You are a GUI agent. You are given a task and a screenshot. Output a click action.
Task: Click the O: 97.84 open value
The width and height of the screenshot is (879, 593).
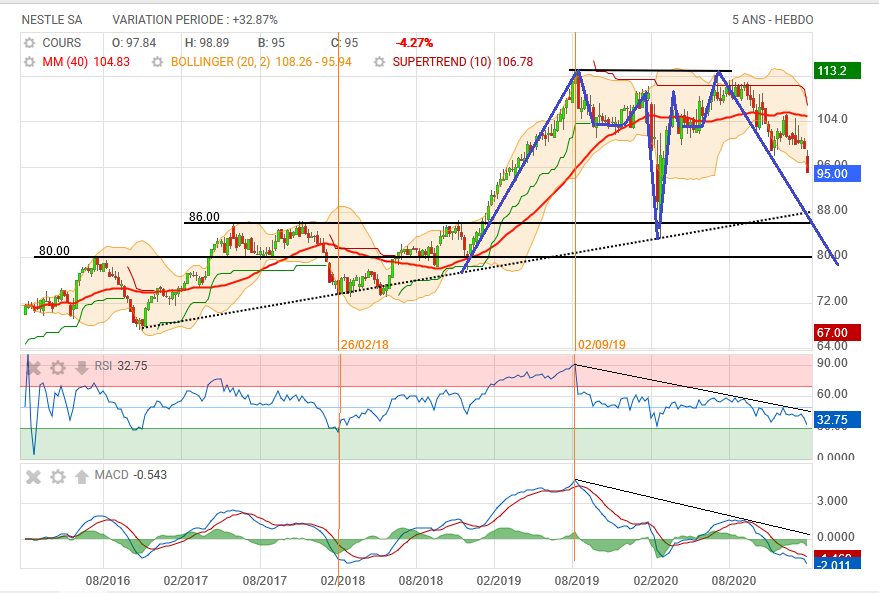[x=134, y=43]
